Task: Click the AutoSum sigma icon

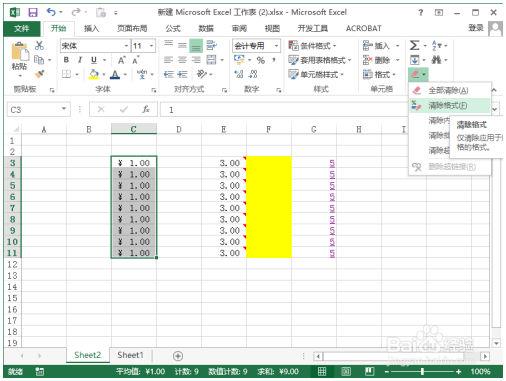Action: click(x=414, y=45)
